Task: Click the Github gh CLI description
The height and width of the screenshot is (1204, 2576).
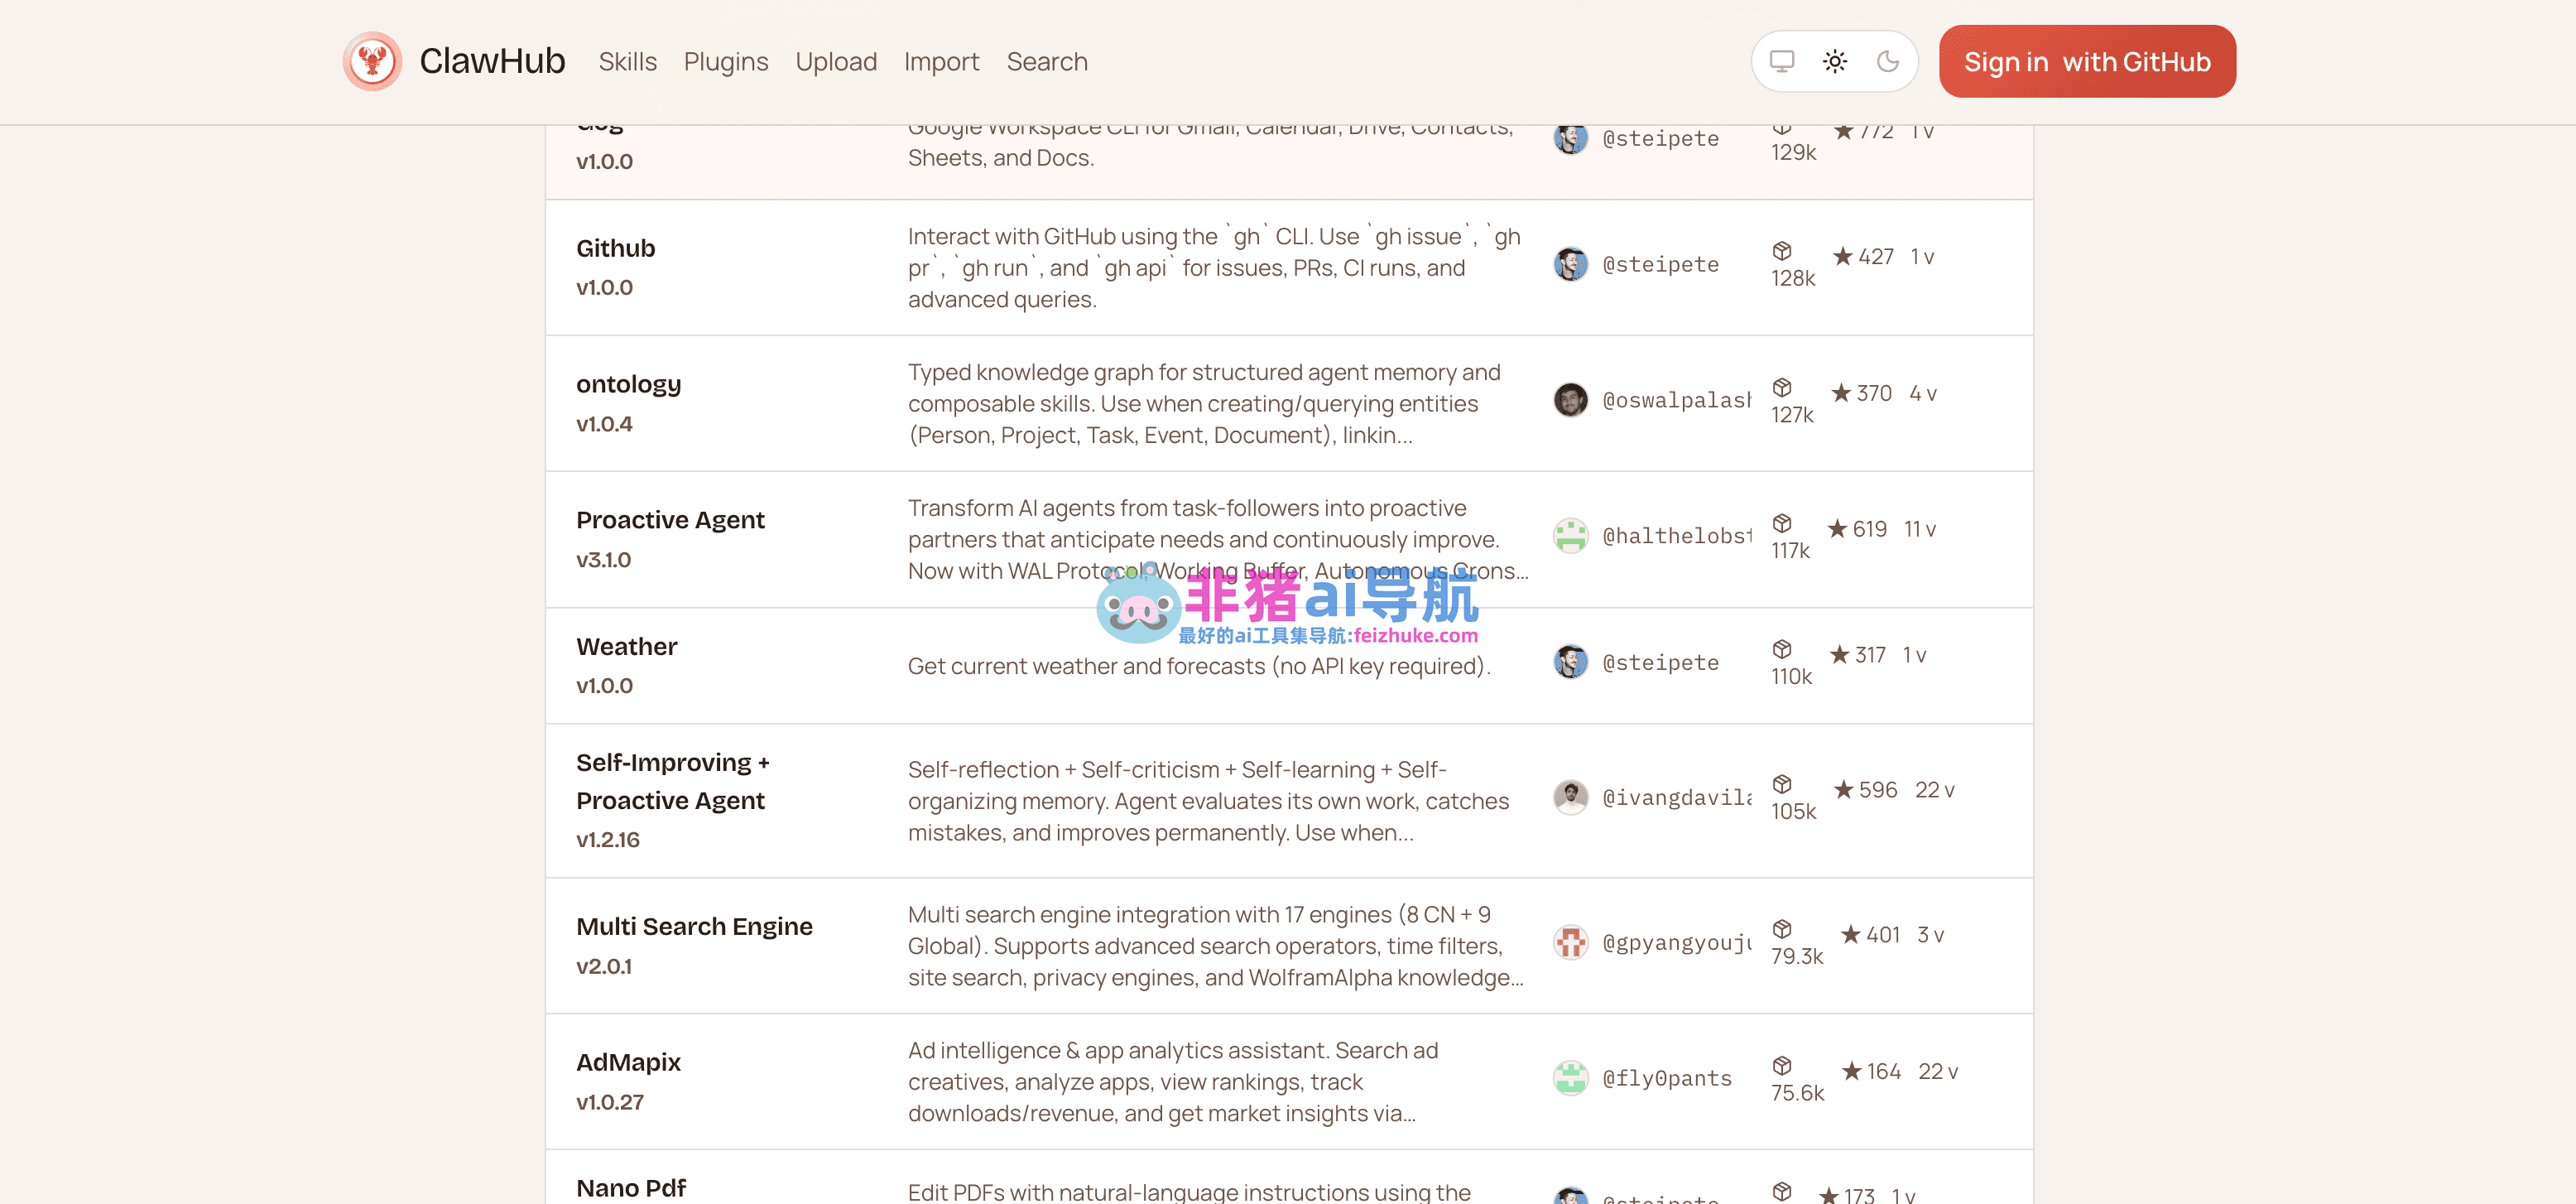Action: [1213, 268]
